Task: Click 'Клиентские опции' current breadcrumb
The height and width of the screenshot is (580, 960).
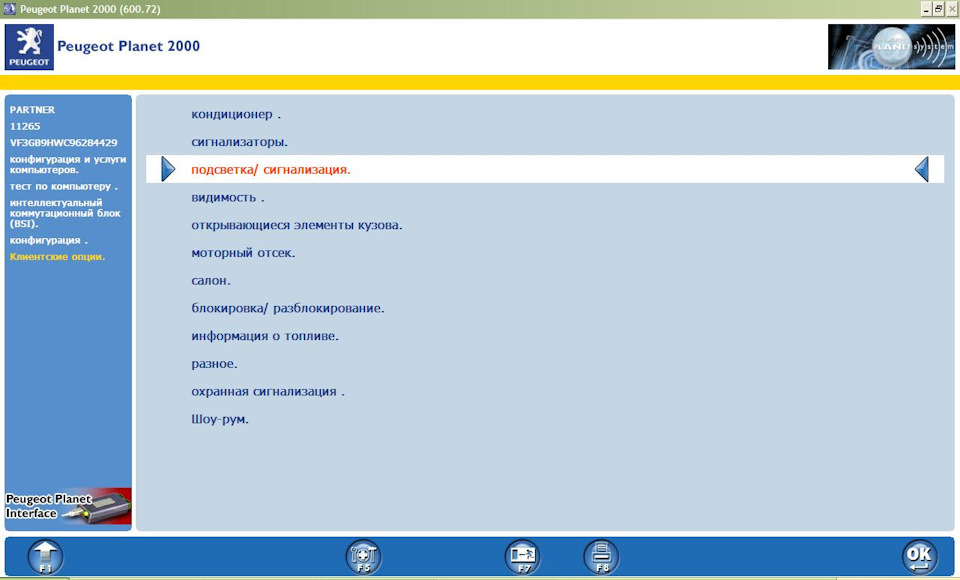Action: (x=58, y=257)
